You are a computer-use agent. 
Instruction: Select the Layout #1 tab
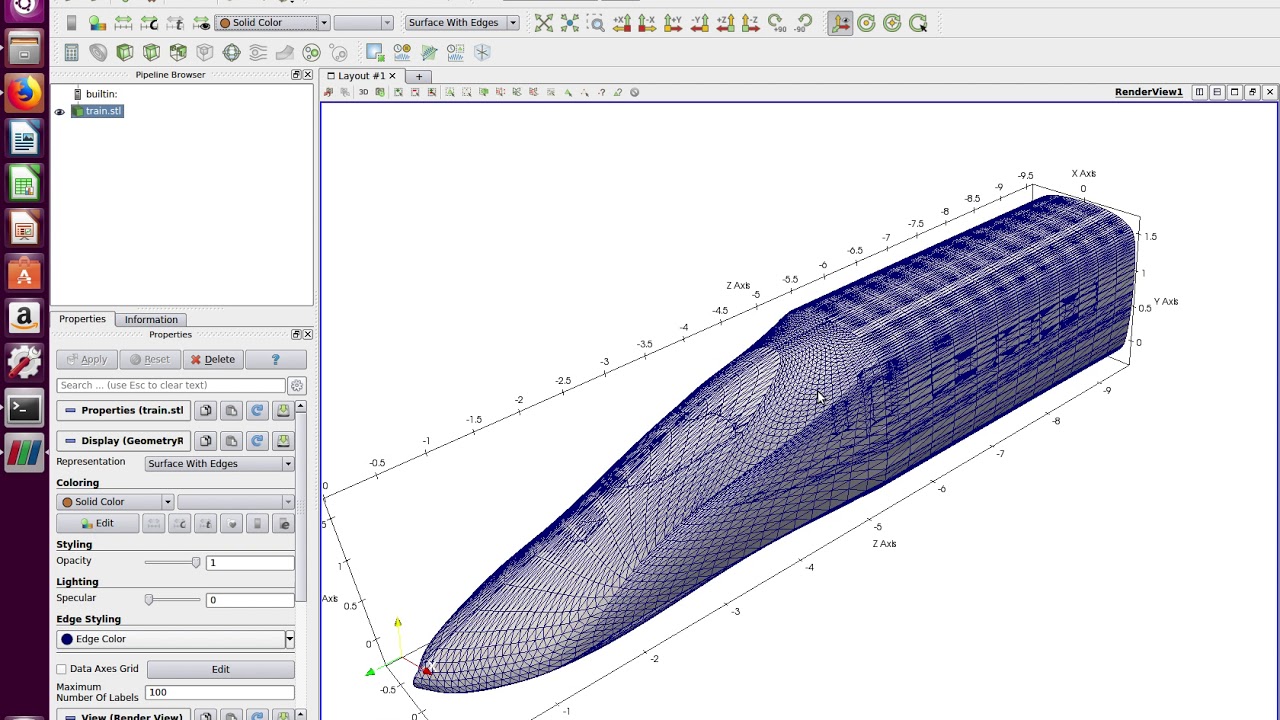click(361, 76)
